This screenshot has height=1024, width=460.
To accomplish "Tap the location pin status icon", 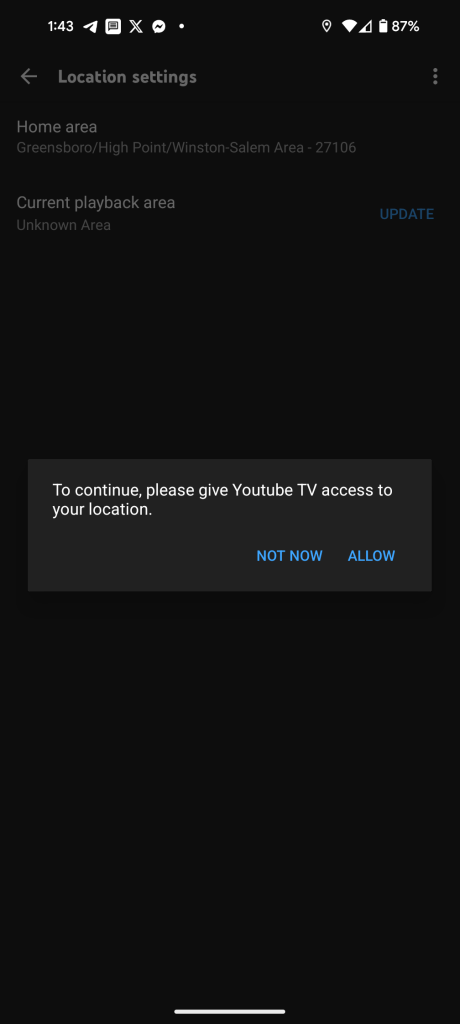I will (327, 26).
